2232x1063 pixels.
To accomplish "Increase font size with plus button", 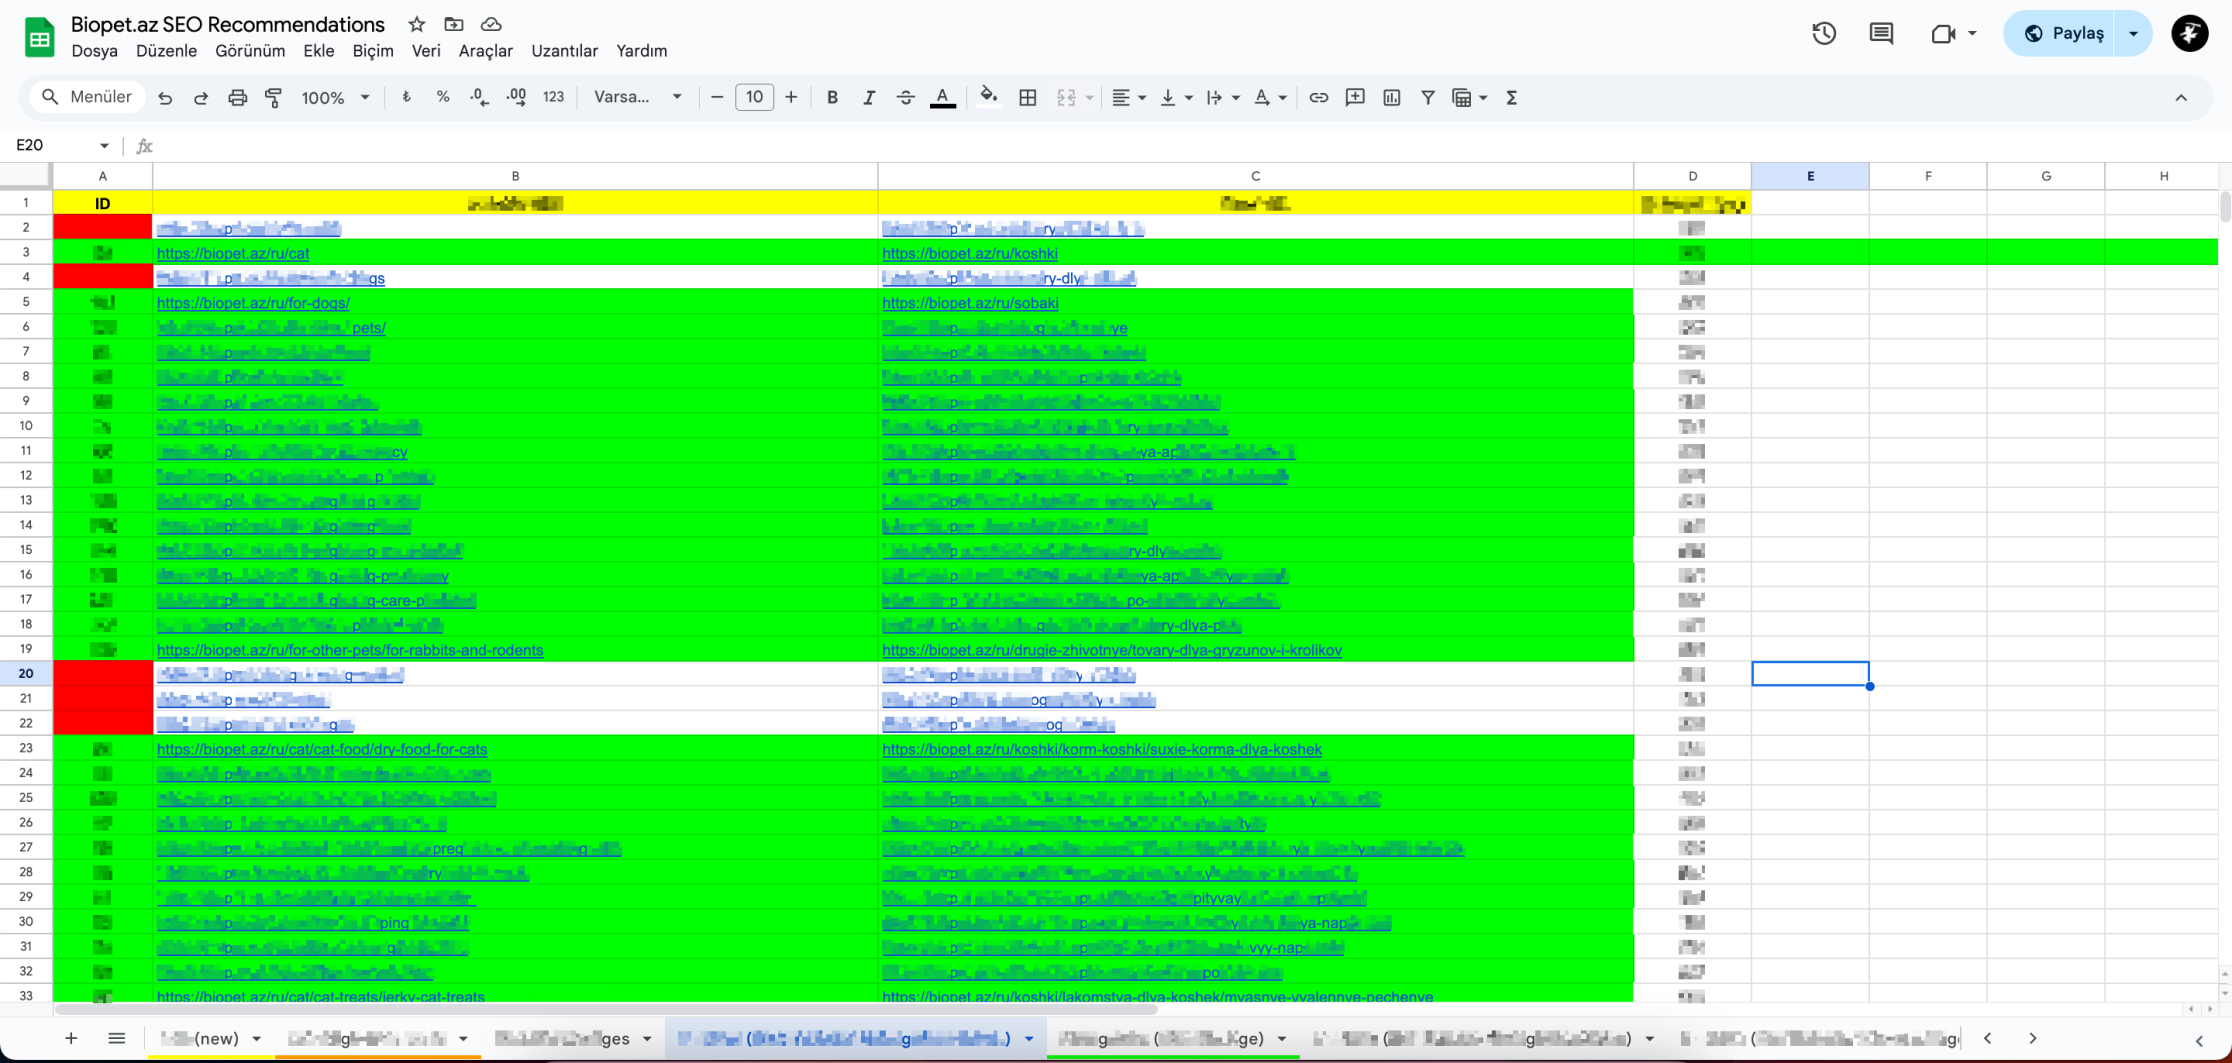I will [791, 98].
